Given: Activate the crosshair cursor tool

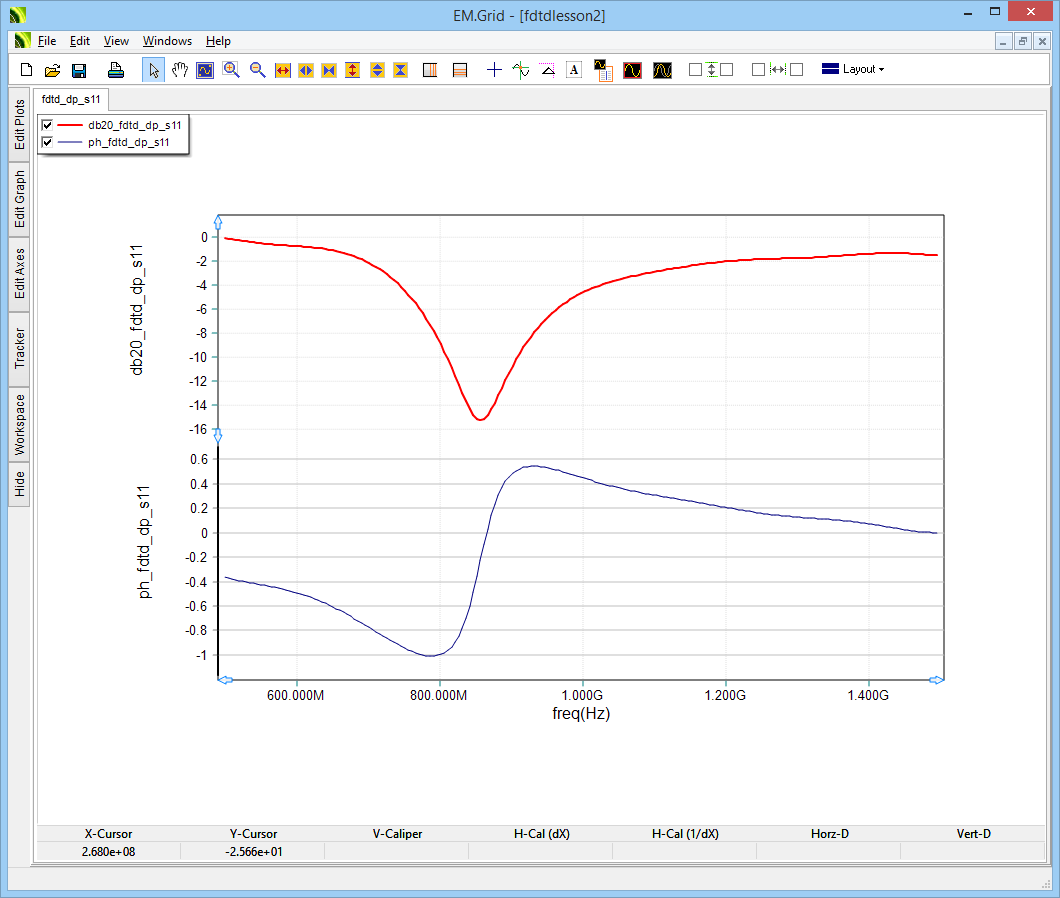Looking at the screenshot, I should coord(493,70).
